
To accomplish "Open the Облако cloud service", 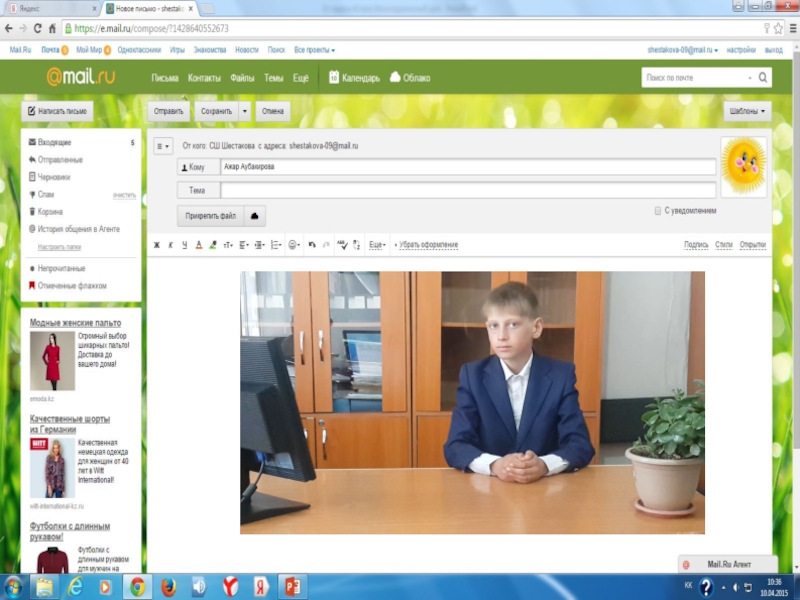I will point(410,78).
